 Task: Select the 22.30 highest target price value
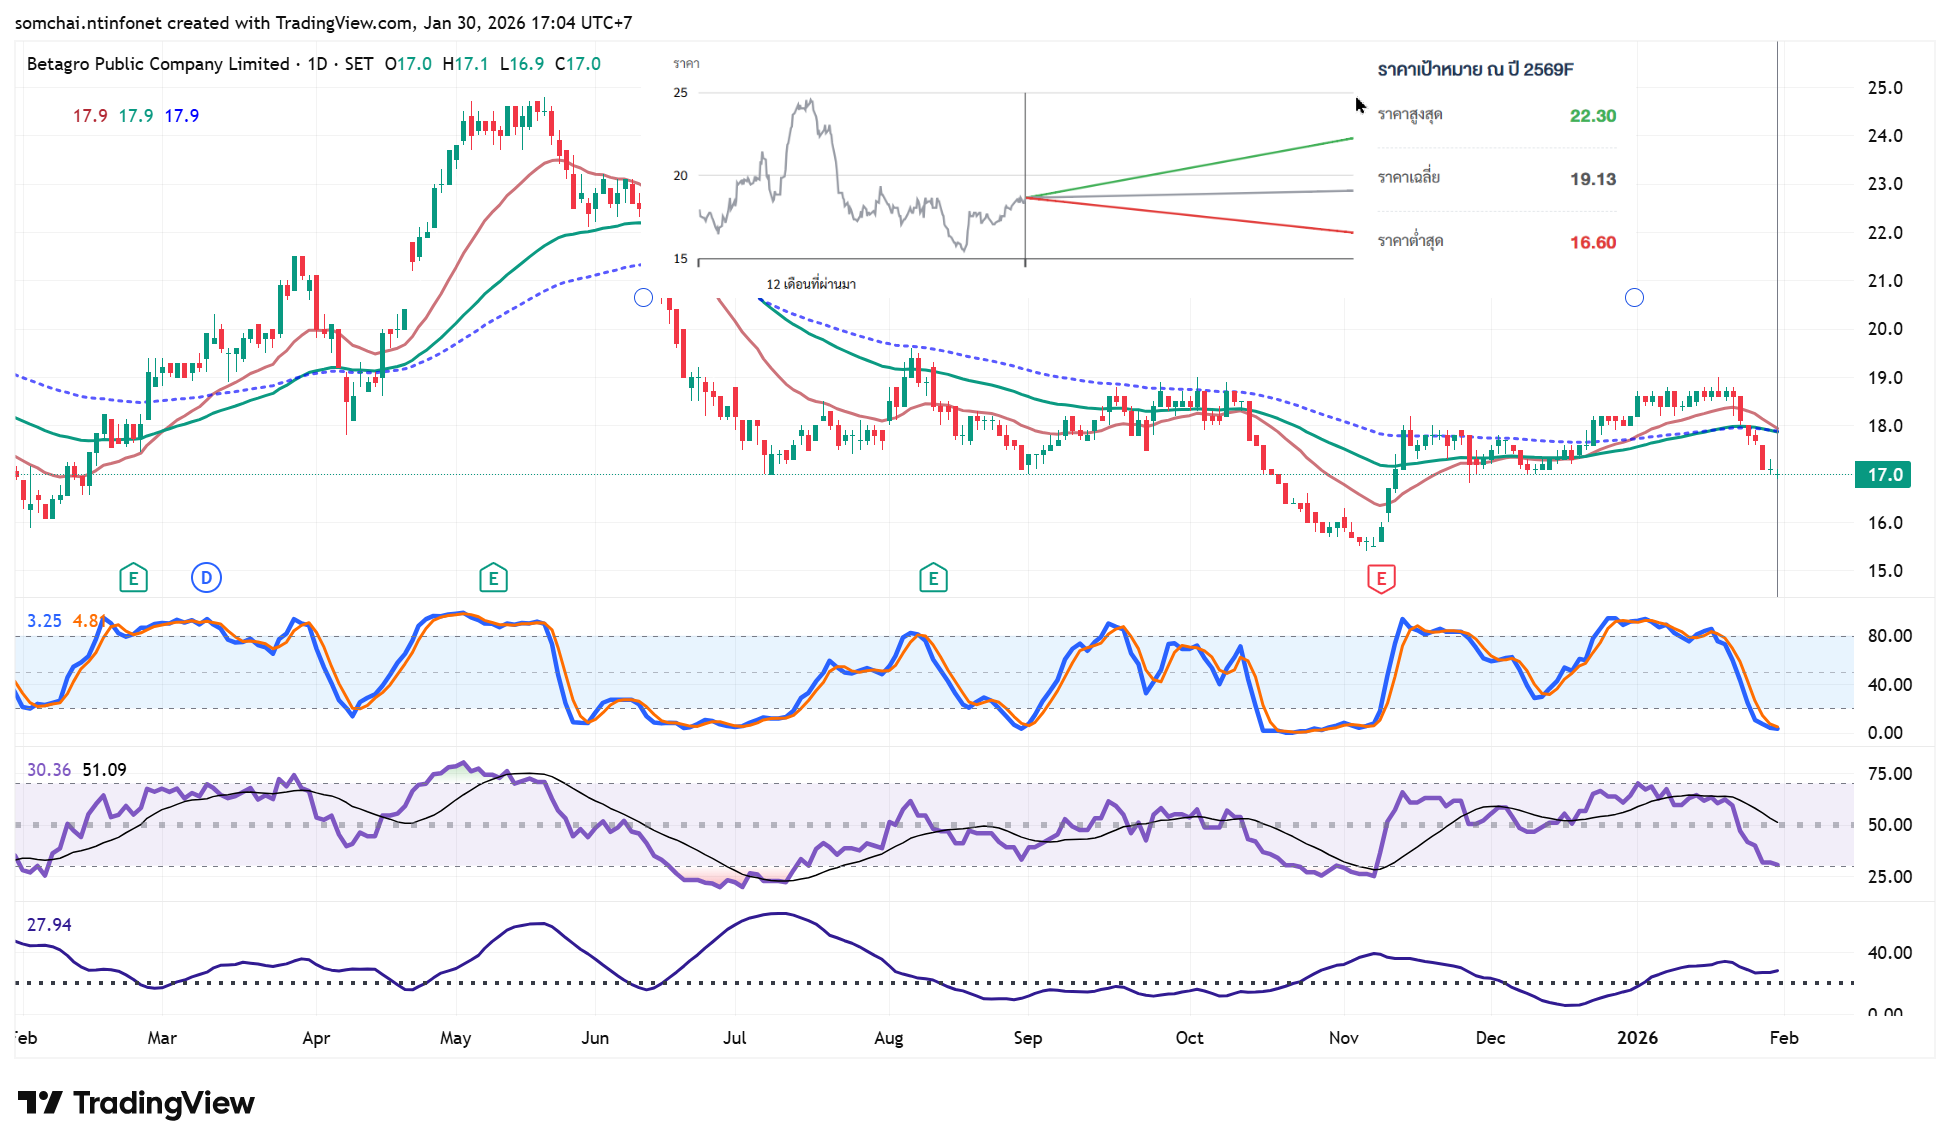(x=1592, y=116)
